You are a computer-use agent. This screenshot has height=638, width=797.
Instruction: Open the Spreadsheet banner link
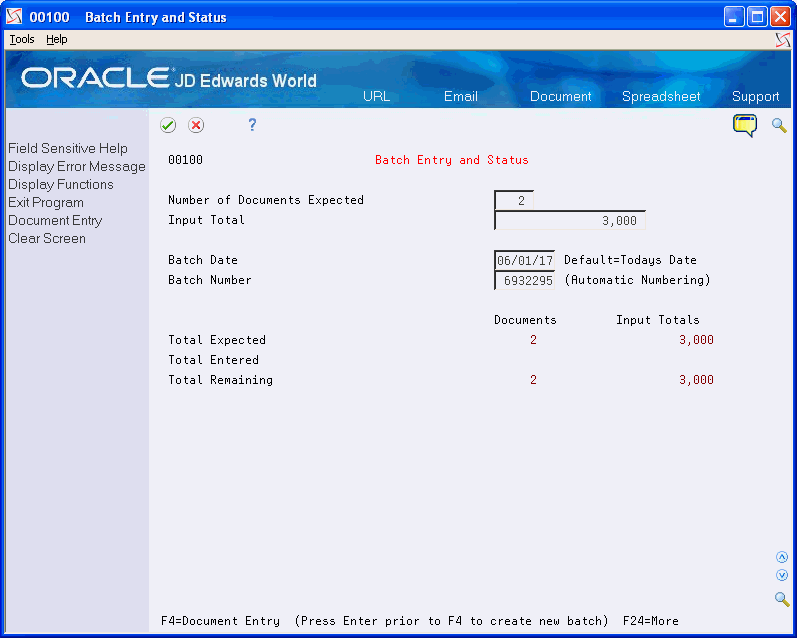(x=661, y=96)
